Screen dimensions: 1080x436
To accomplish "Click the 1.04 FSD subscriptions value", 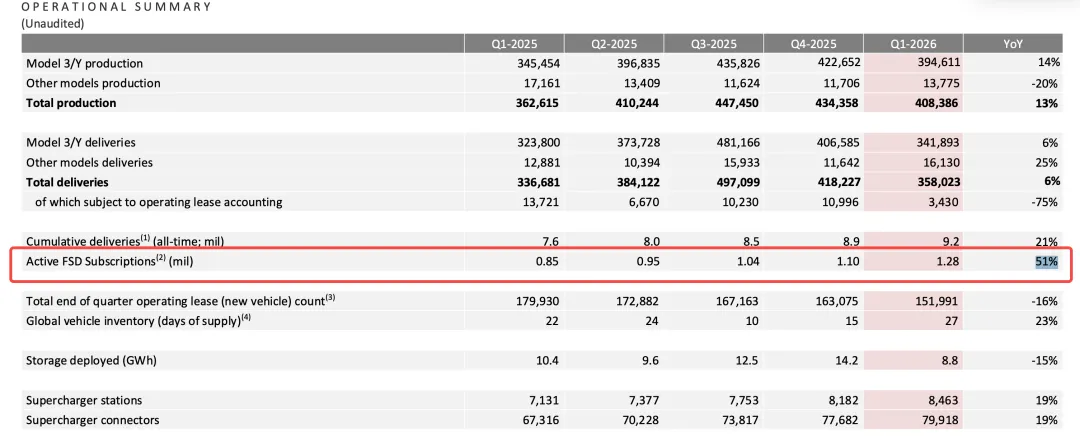I will pyautogui.click(x=748, y=262).
